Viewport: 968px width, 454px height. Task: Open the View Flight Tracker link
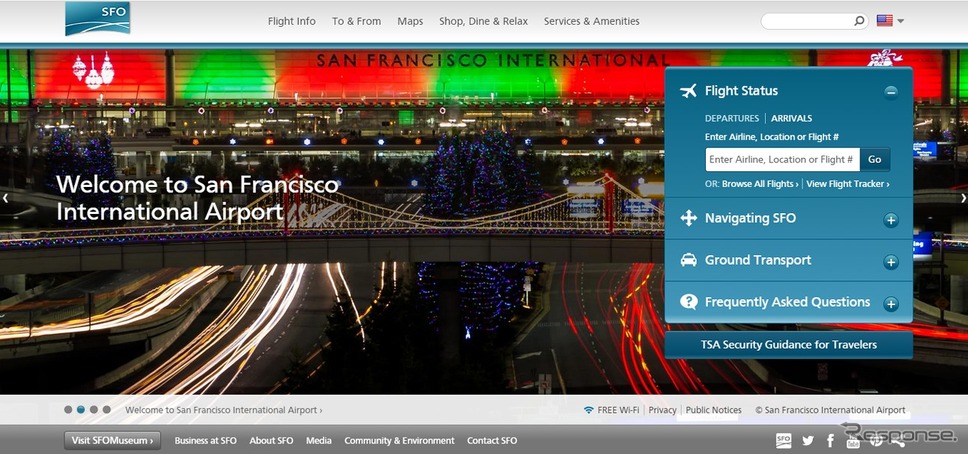pos(848,184)
